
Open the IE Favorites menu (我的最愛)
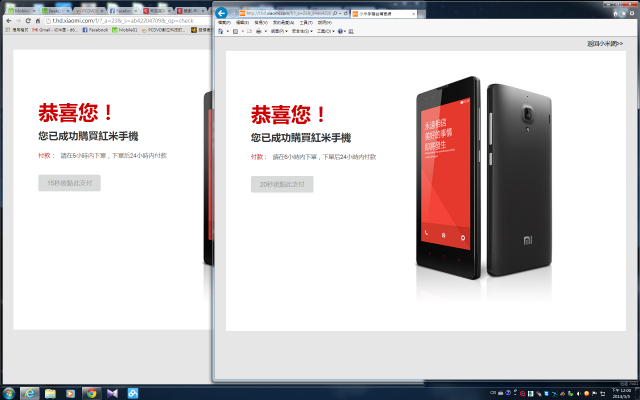tap(283, 22)
